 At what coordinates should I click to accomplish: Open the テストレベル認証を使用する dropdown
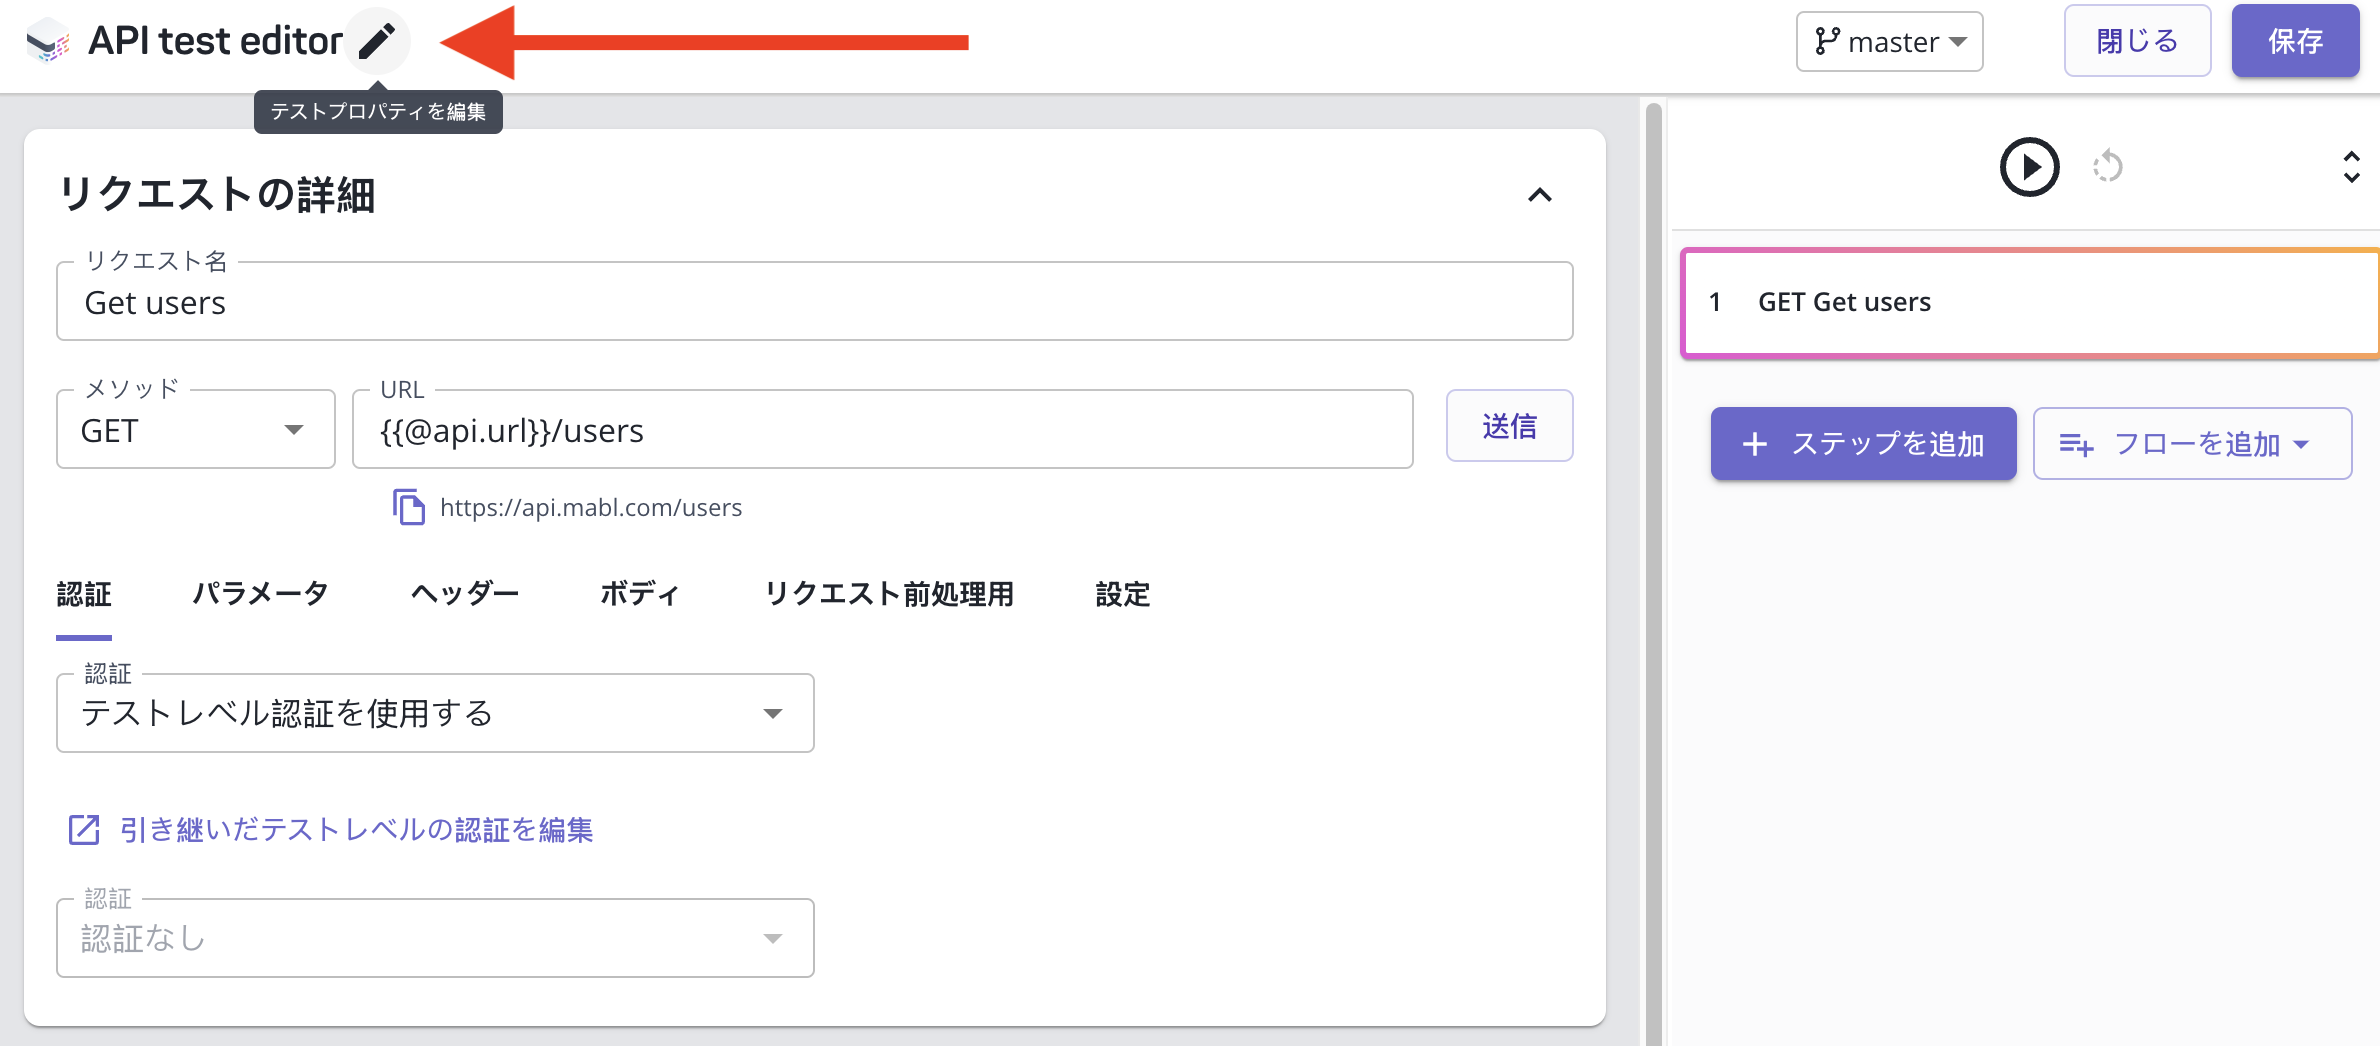pos(435,713)
